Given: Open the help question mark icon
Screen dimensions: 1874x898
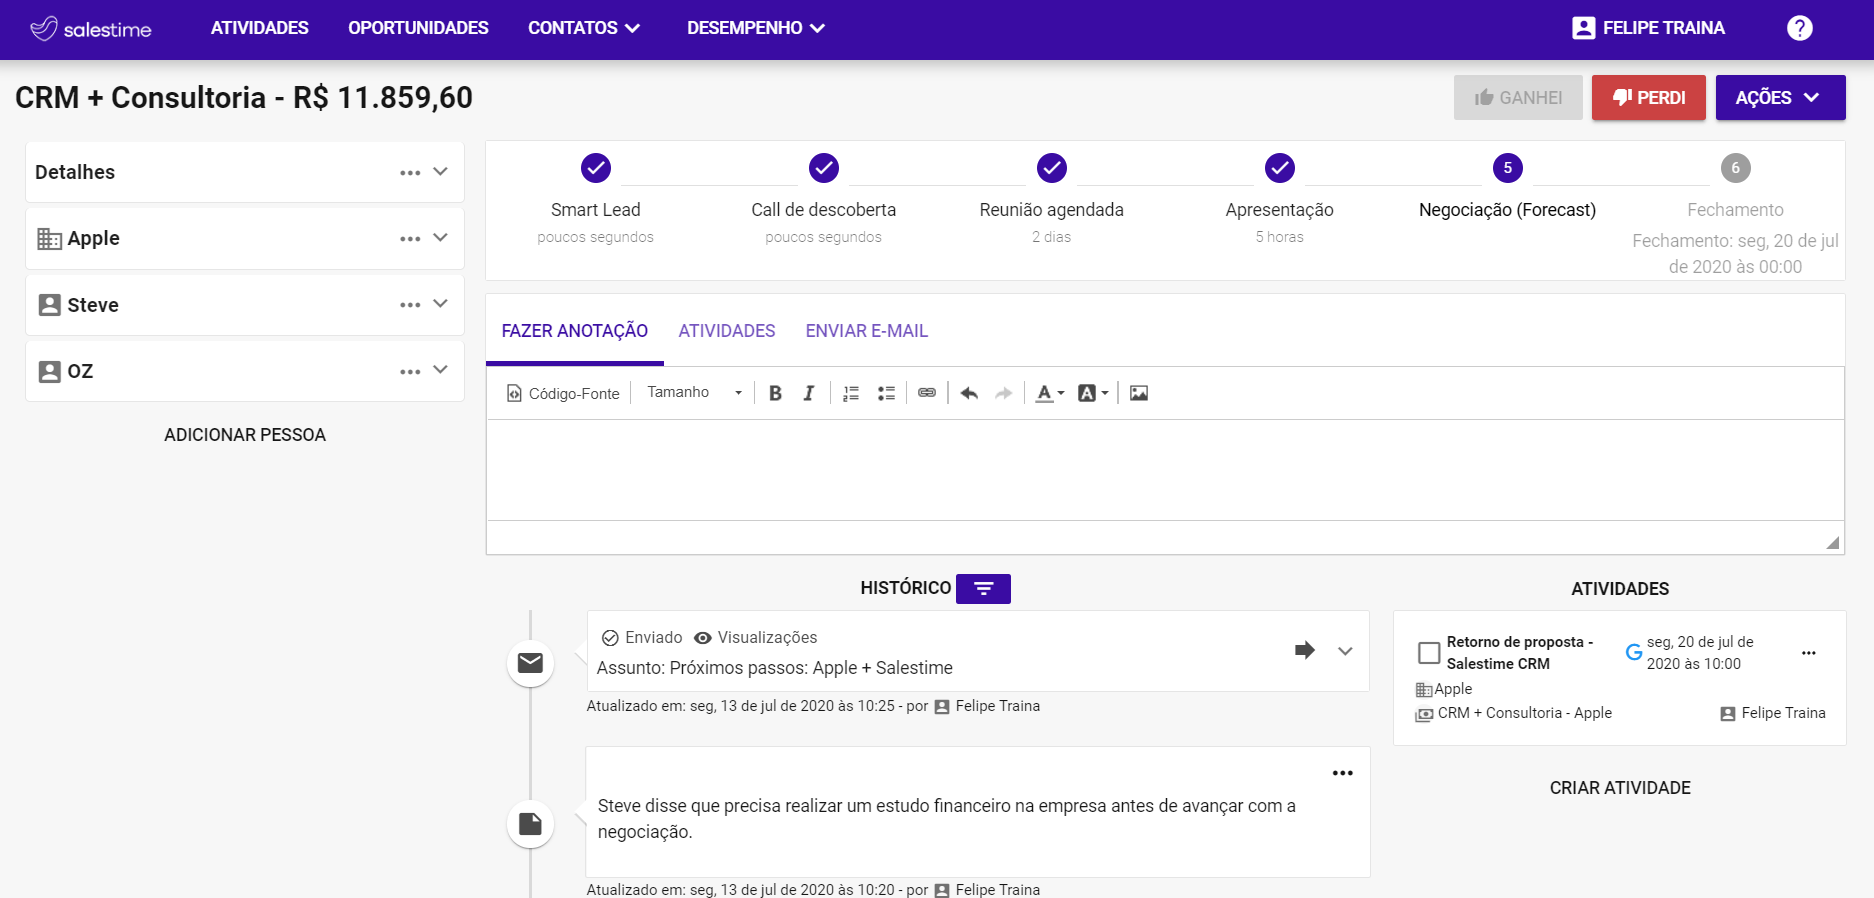Looking at the screenshot, I should 1799,28.
